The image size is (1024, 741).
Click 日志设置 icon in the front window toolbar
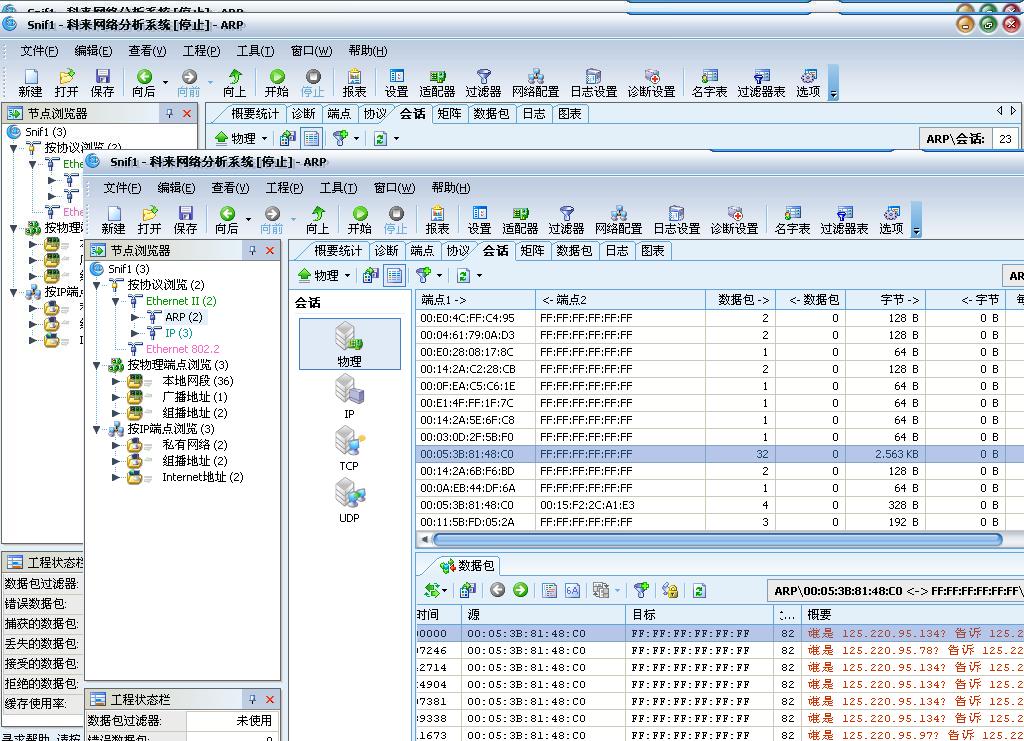(x=676, y=220)
